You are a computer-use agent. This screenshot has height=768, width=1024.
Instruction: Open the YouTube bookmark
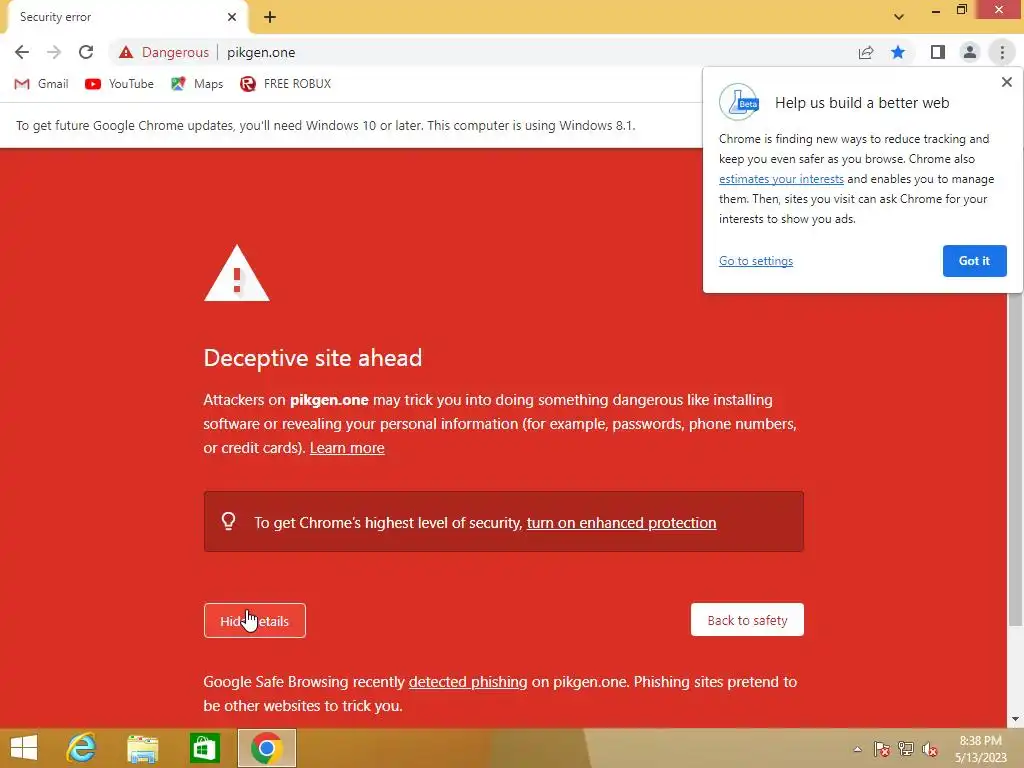click(x=119, y=84)
